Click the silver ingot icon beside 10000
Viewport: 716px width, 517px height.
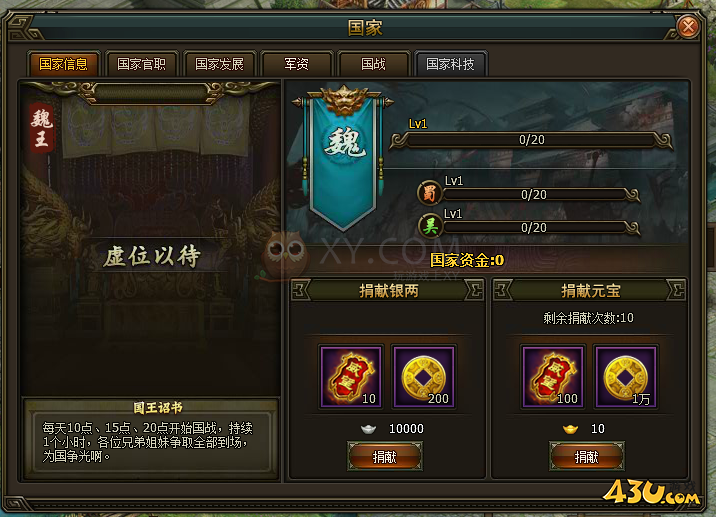click(368, 429)
